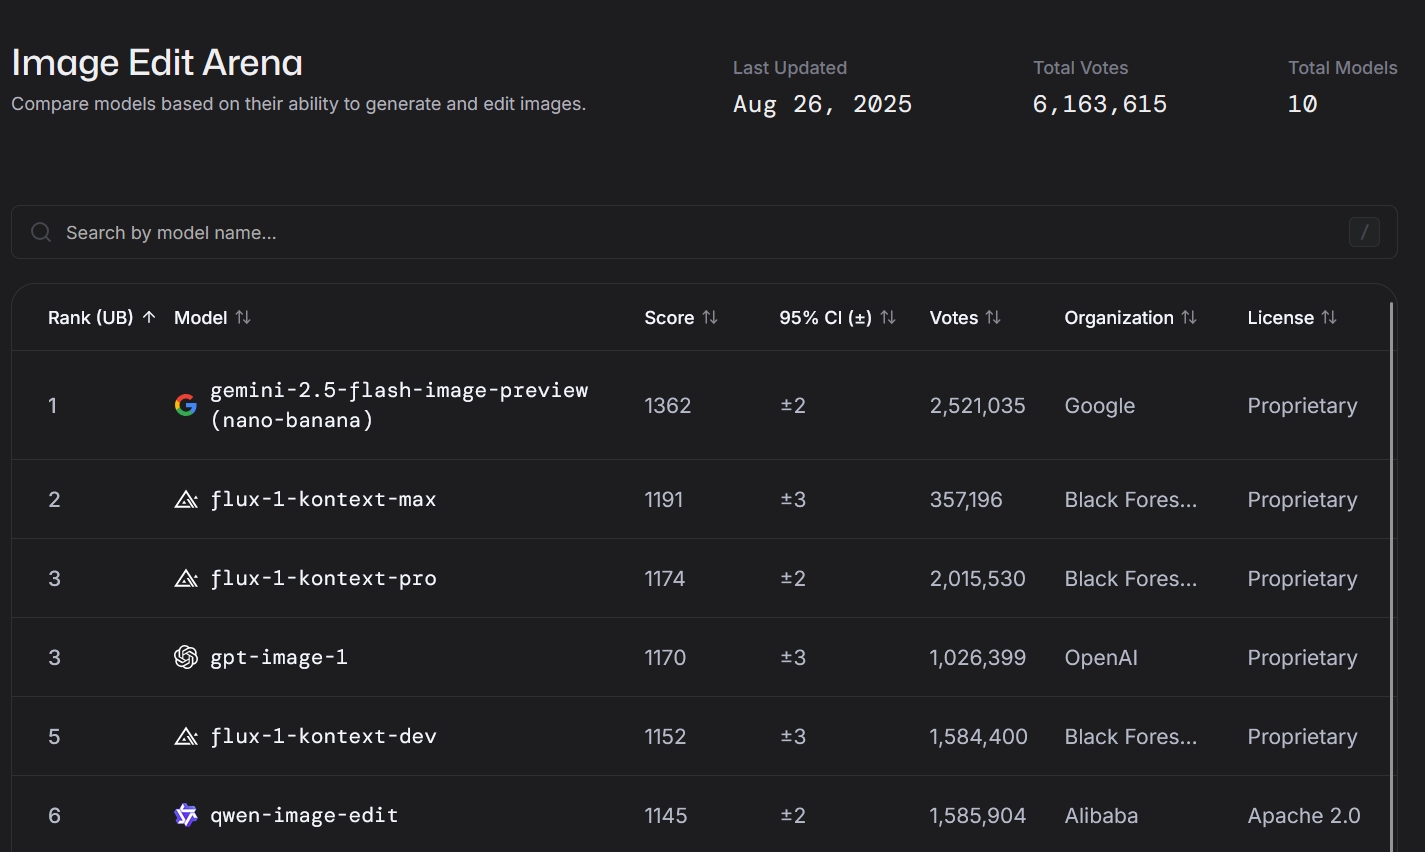Screen dimensions: 1425x852
Task: Click sort arrows icon next to Model
Action: pyautogui.click(x=243, y=317)
